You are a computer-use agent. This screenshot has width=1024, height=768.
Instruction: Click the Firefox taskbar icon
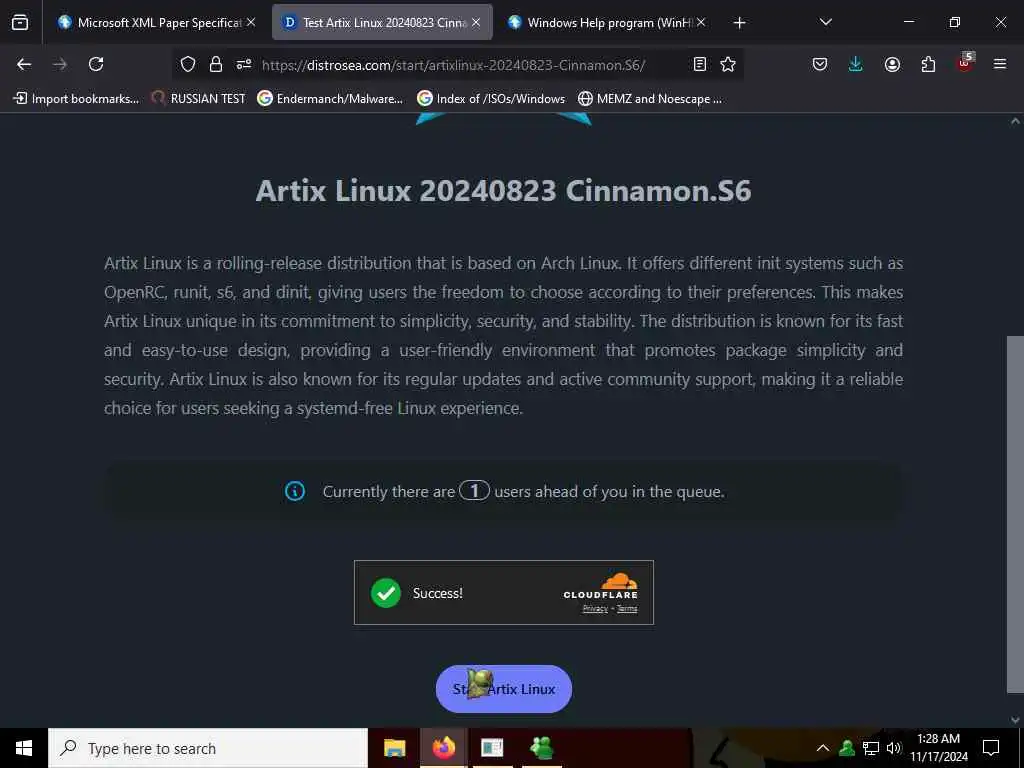(x=443, y=748)
